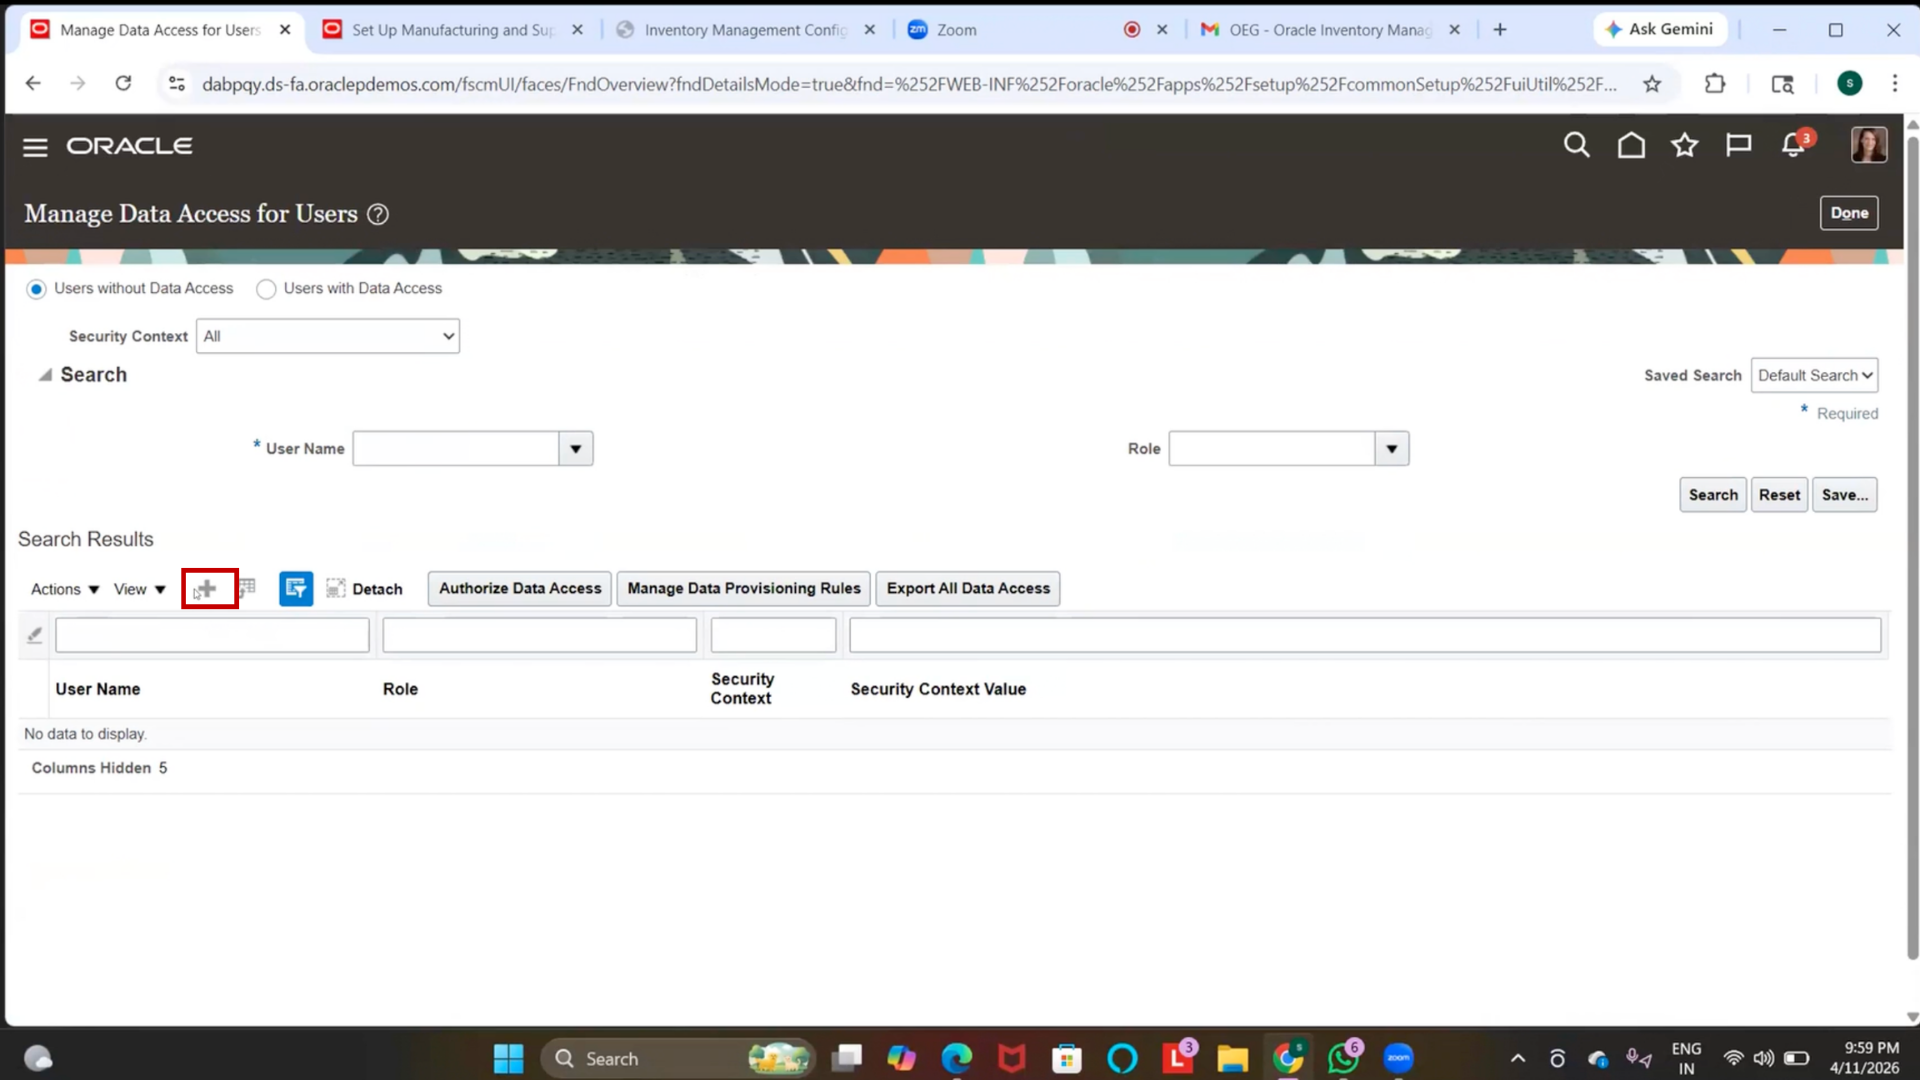The width and height of the screenshot is (1920, 1080).
Task: Click Export All Data Access button
Action: [x=968, y=588]
